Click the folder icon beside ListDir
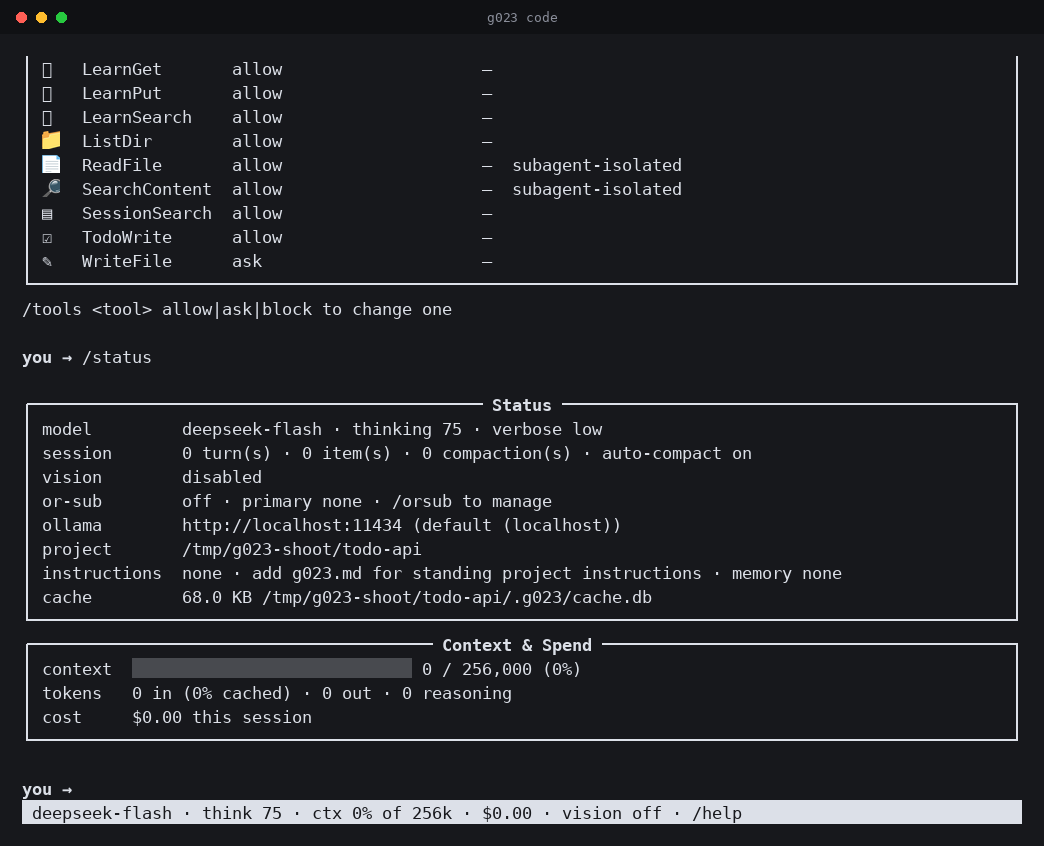1044x846 pixels. click(x=51, y=140)
